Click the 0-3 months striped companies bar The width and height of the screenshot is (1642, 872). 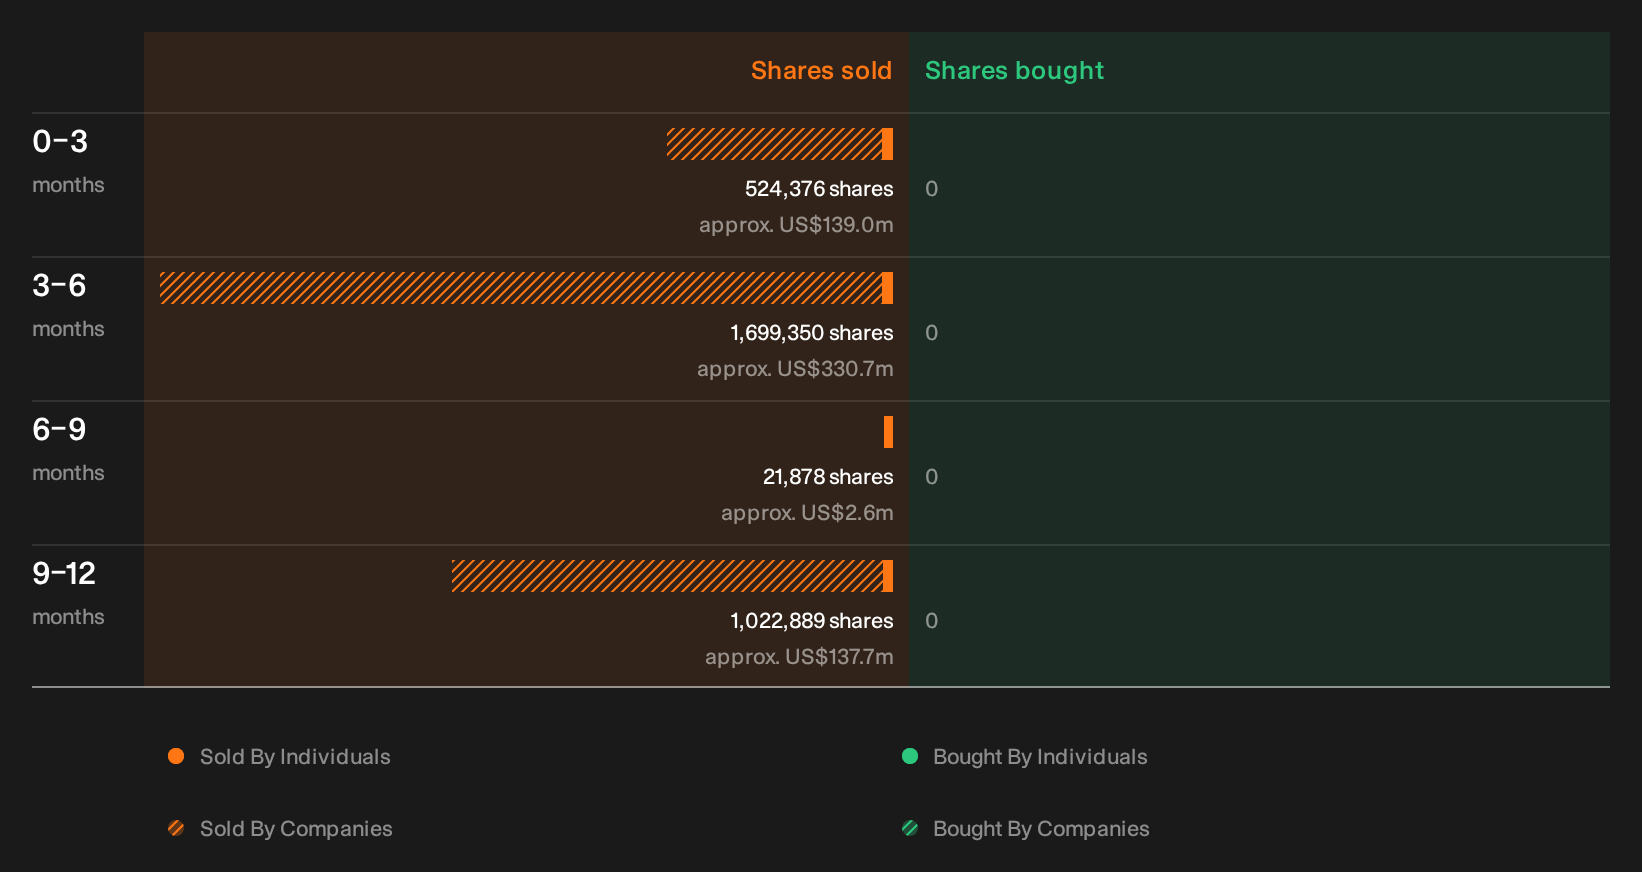[774, 144]
